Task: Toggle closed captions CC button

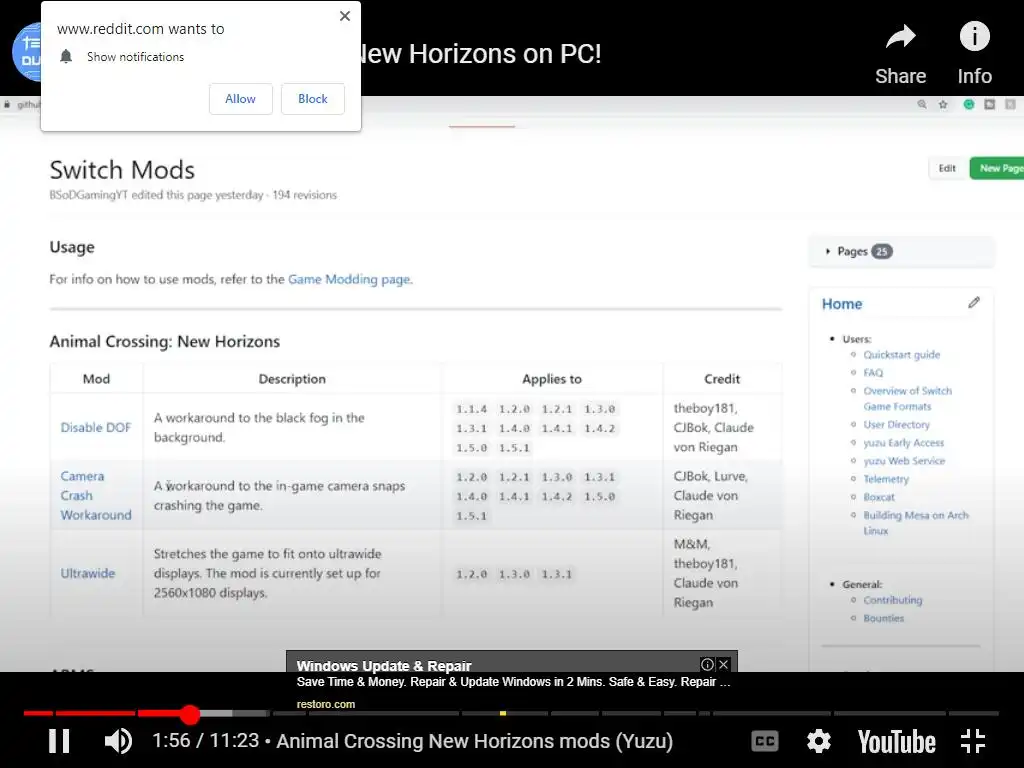Action: point(765,741)
